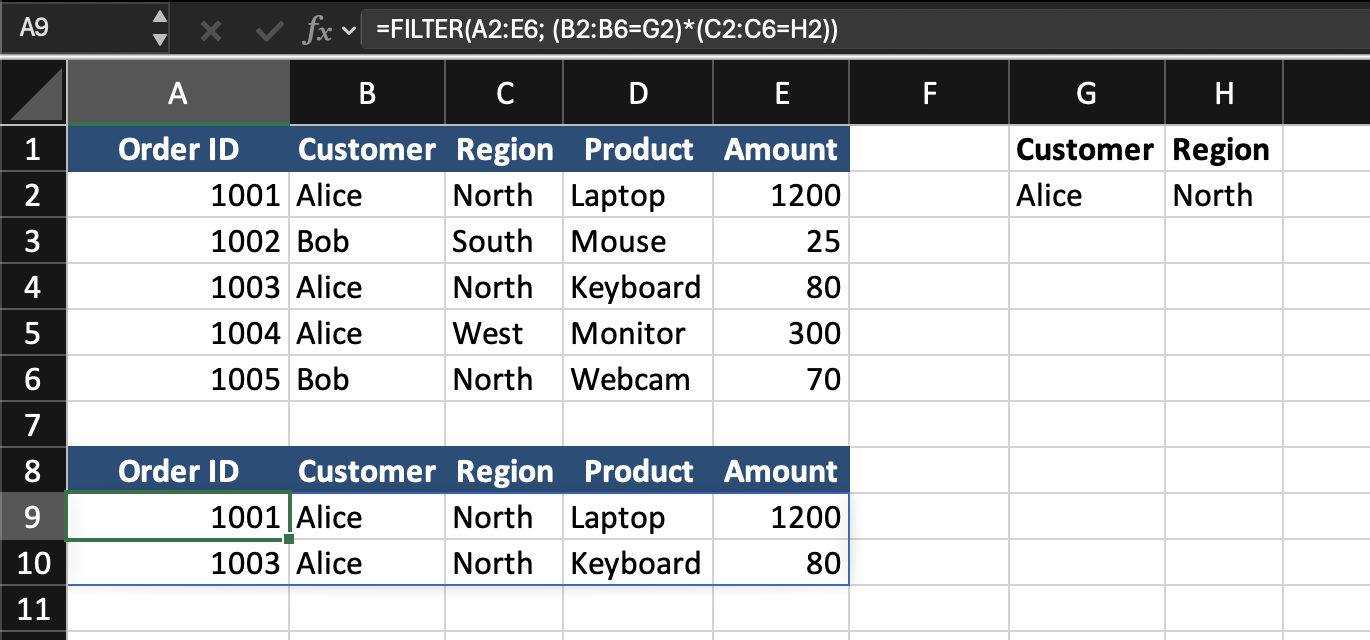This screenshot has height=640, width=1370.
Task: Click the Select All corner triangle
Action: pyautogui.click(x=34, y=94)
